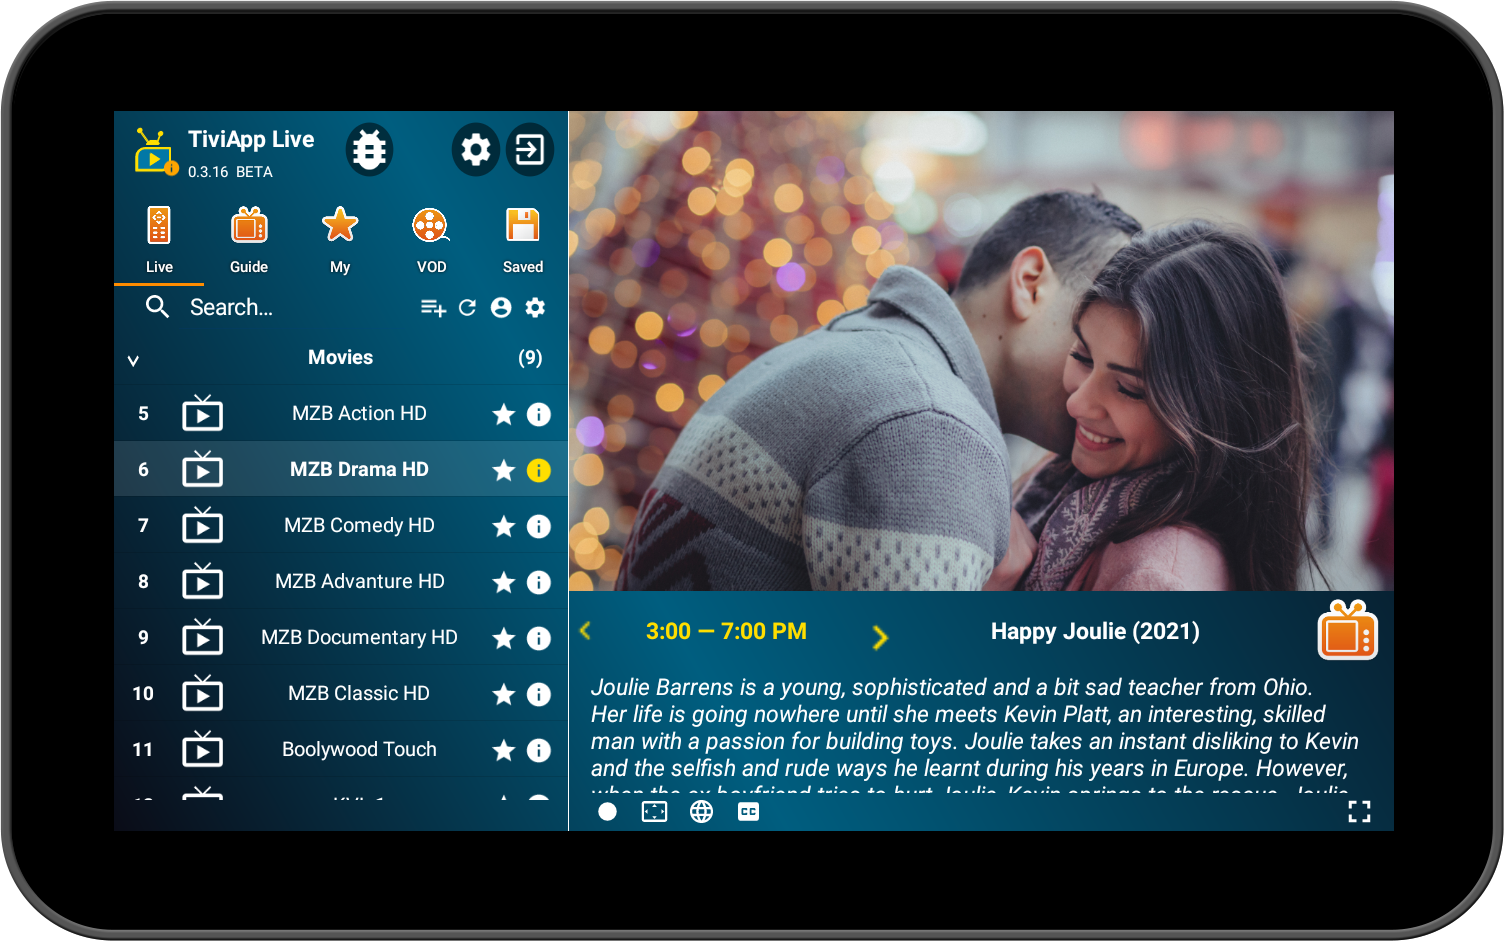Open the VOD tab
Screen dimensions: 1504x941
(431, 240)
